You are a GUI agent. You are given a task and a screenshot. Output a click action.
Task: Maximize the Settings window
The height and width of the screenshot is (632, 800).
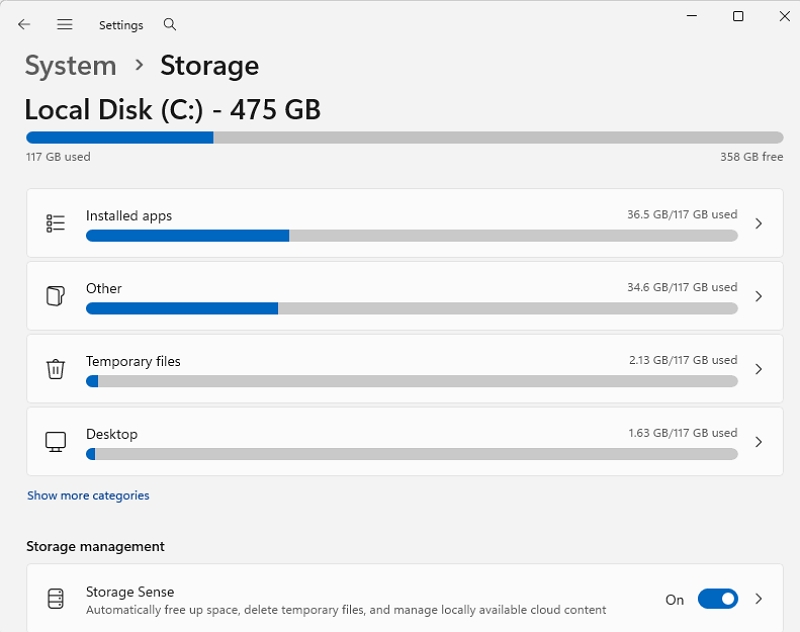(738, 16)
